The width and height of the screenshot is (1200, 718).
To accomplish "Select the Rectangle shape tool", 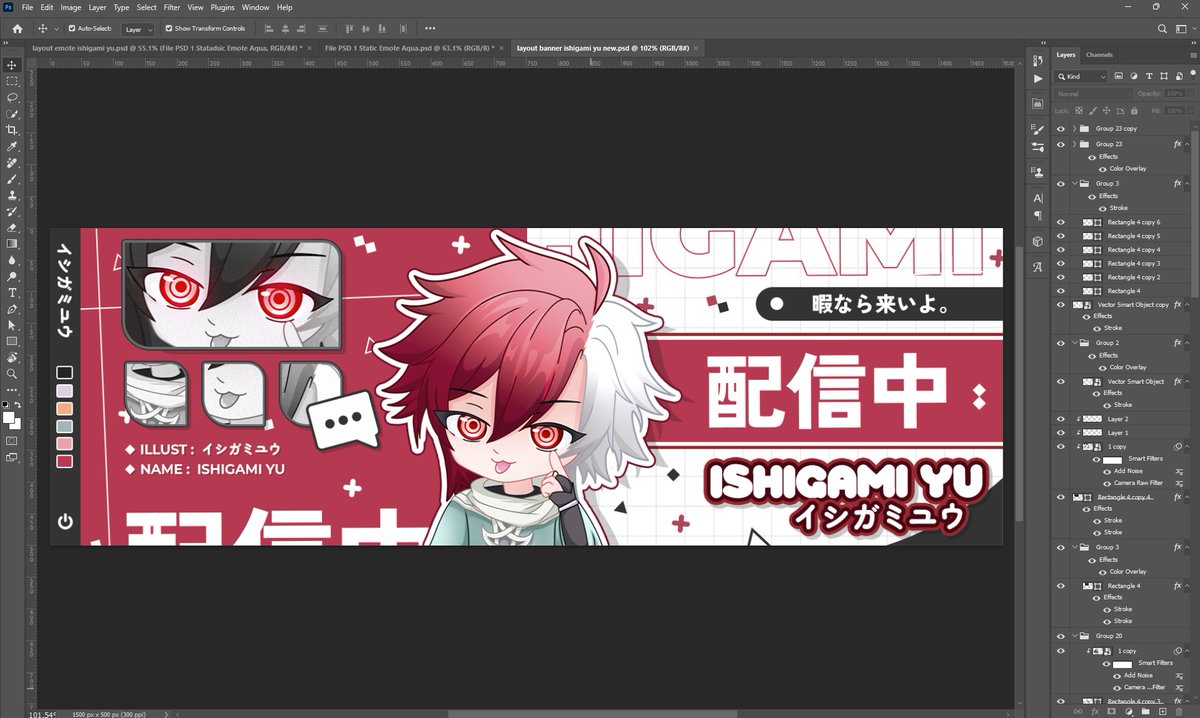I will pyautogui.click(x=12, y=340).
